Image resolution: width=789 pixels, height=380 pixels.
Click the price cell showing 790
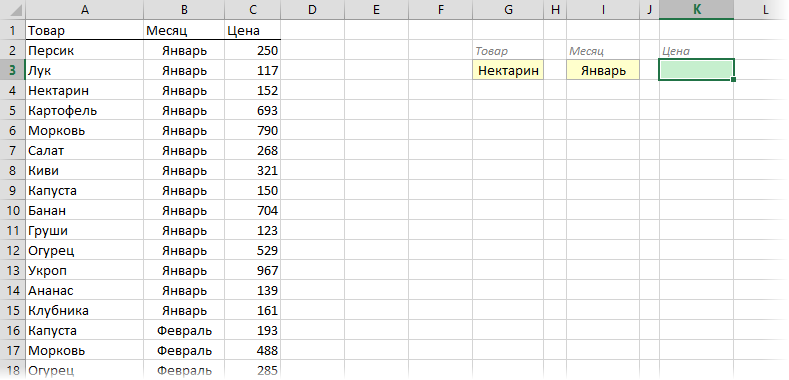click(x=253, y=130)
